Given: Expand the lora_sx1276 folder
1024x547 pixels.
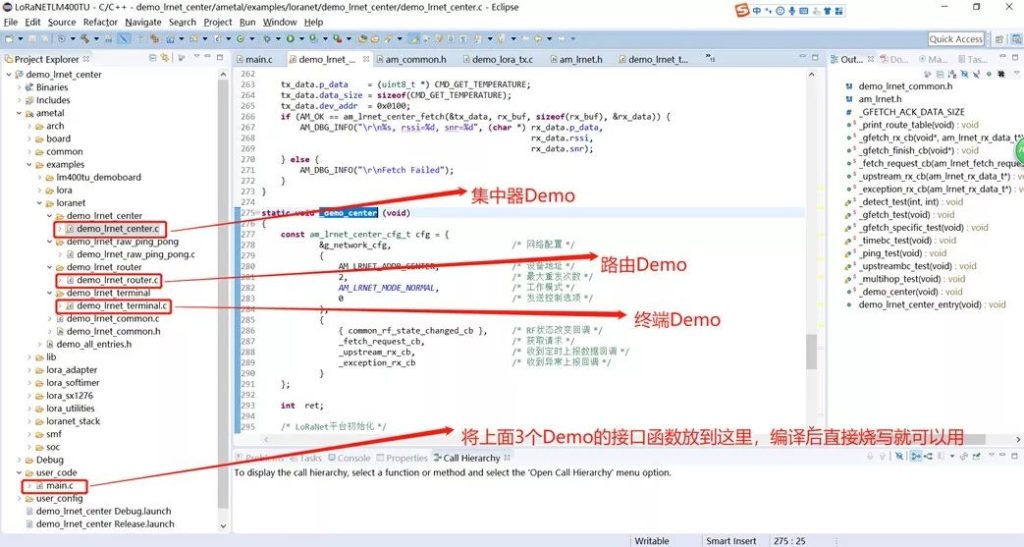Looking at the screenshot, I should 29,396.
